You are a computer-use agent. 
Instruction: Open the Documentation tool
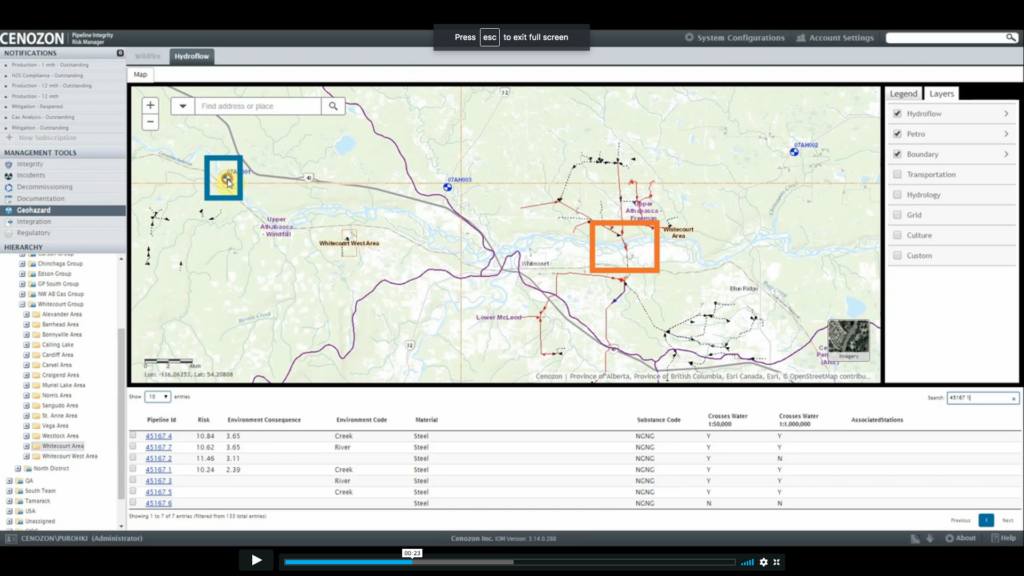click(40, 199)
